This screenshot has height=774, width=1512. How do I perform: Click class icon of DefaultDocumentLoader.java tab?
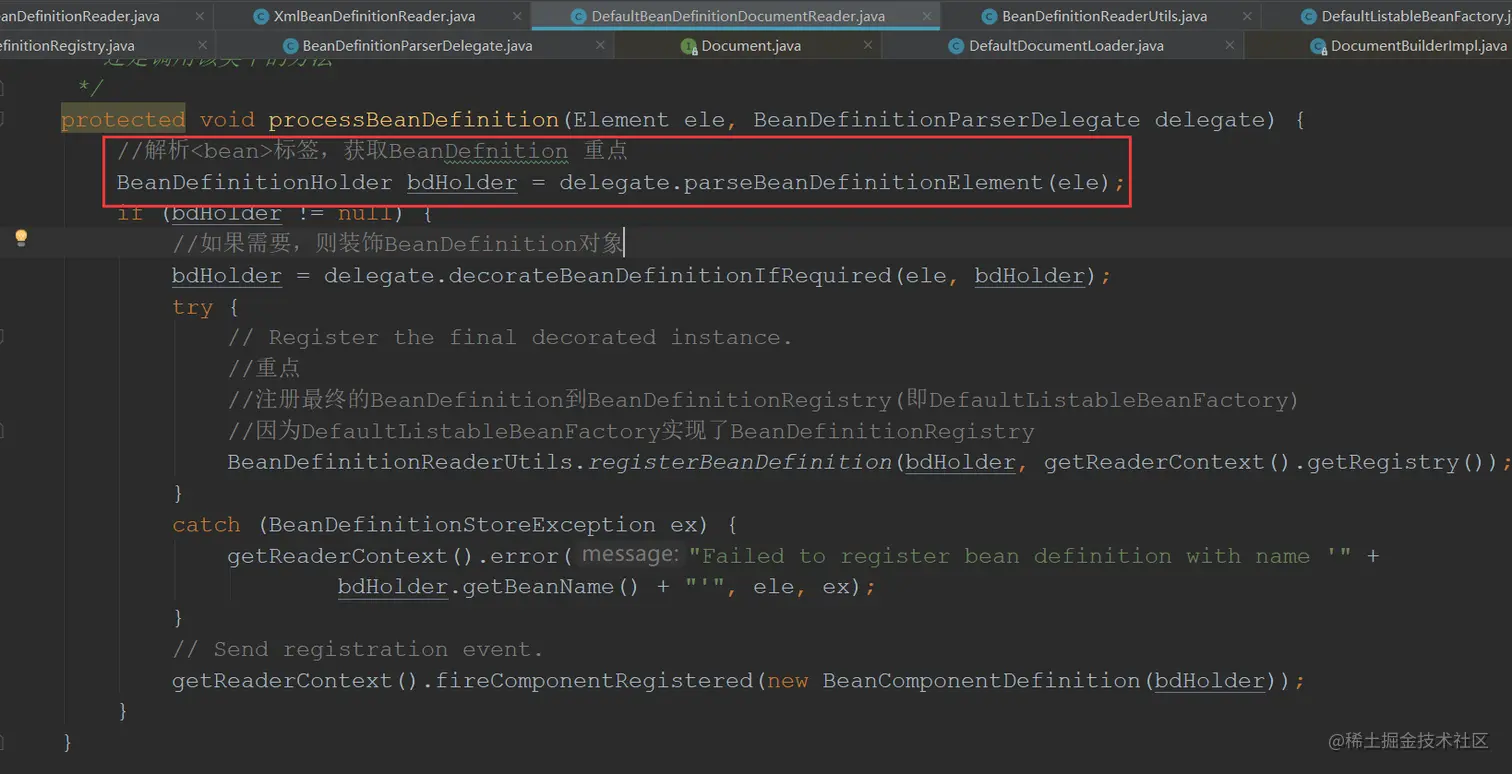click(x=957, y=46)
